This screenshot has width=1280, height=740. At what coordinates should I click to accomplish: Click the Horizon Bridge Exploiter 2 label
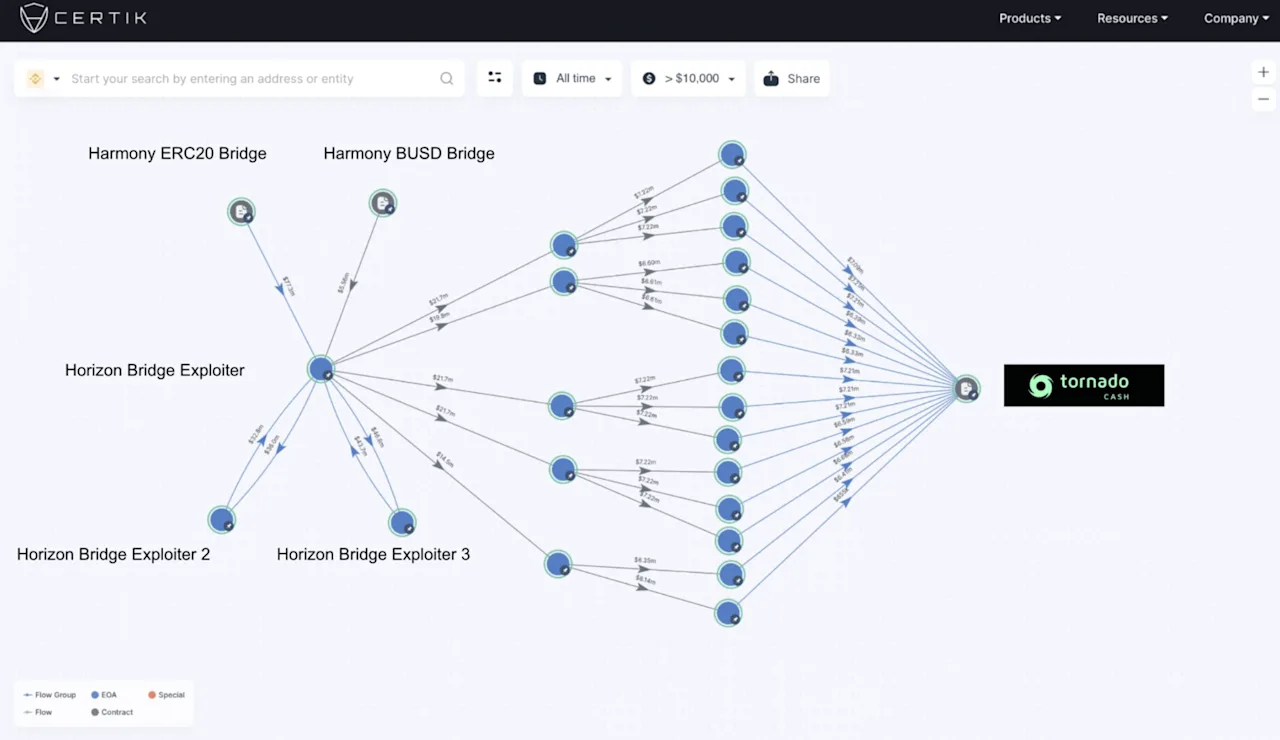[113, 554]
